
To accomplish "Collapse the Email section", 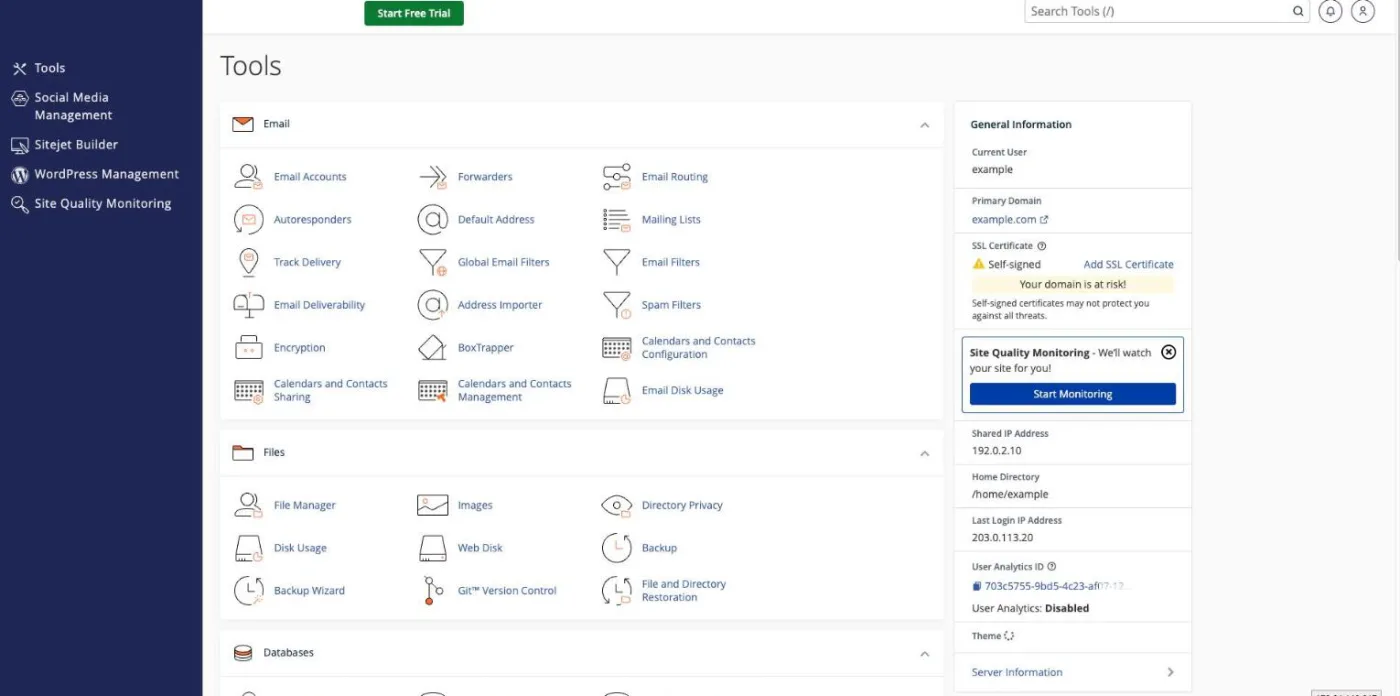I will pyautogui.click(x=924, y=125).
